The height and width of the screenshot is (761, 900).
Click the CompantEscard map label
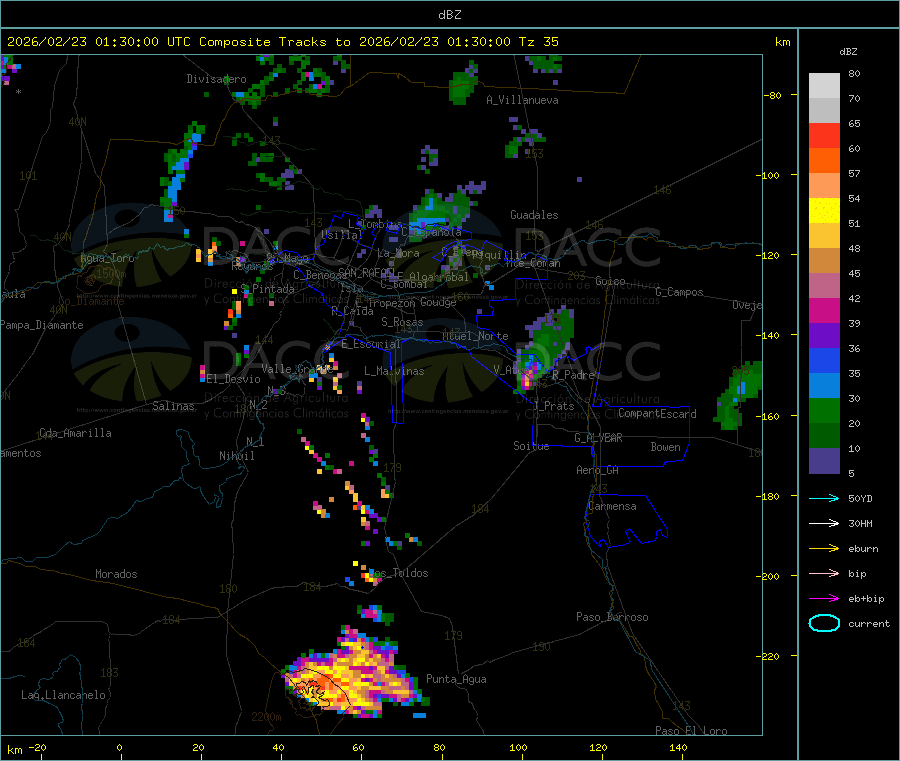pyautogui.click(x=657, y=413)
